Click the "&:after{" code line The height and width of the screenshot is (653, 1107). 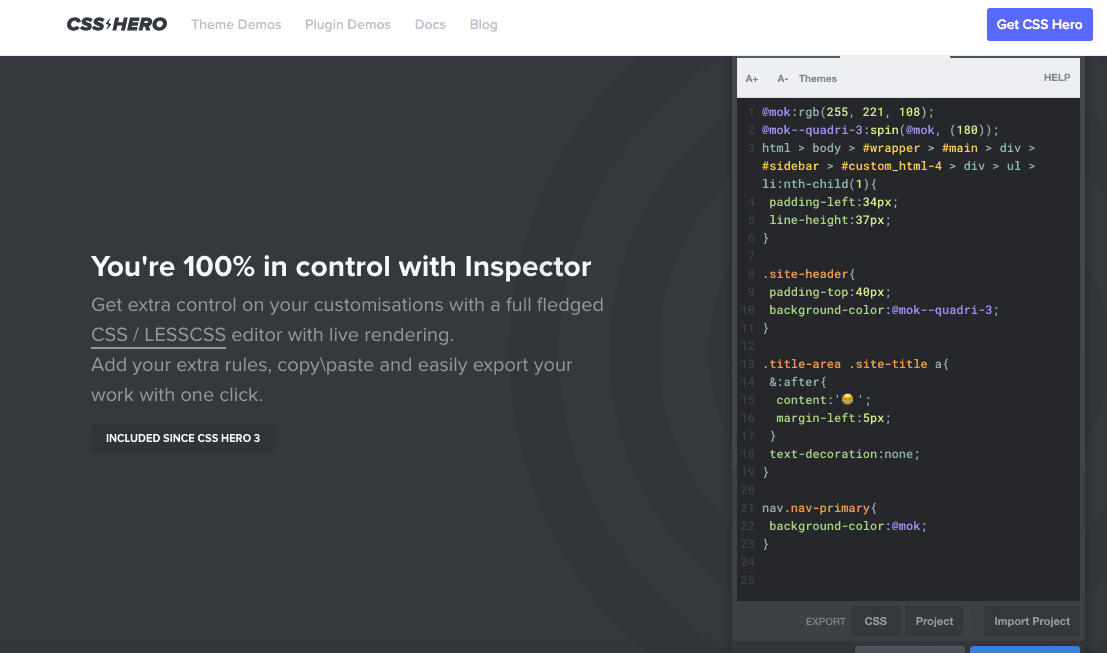(x=798, y=382)
